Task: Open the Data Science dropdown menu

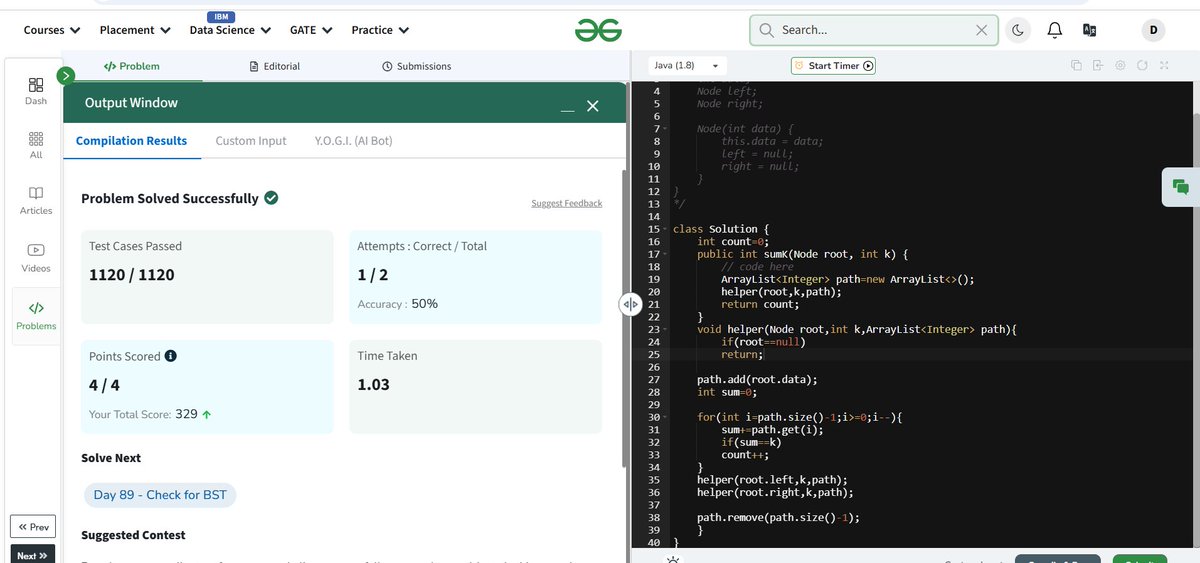Action: 231,30
